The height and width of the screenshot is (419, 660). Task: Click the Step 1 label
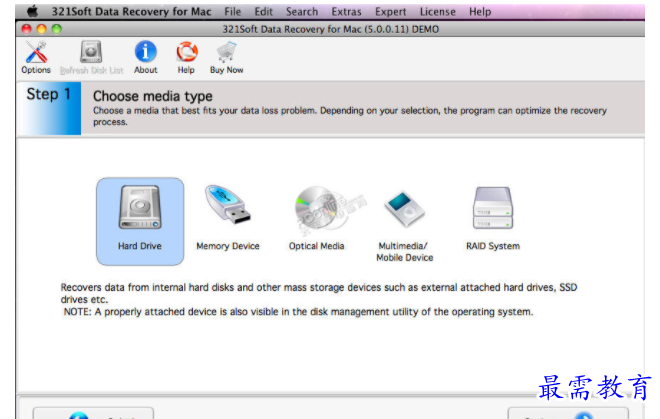tap(48, 94)
